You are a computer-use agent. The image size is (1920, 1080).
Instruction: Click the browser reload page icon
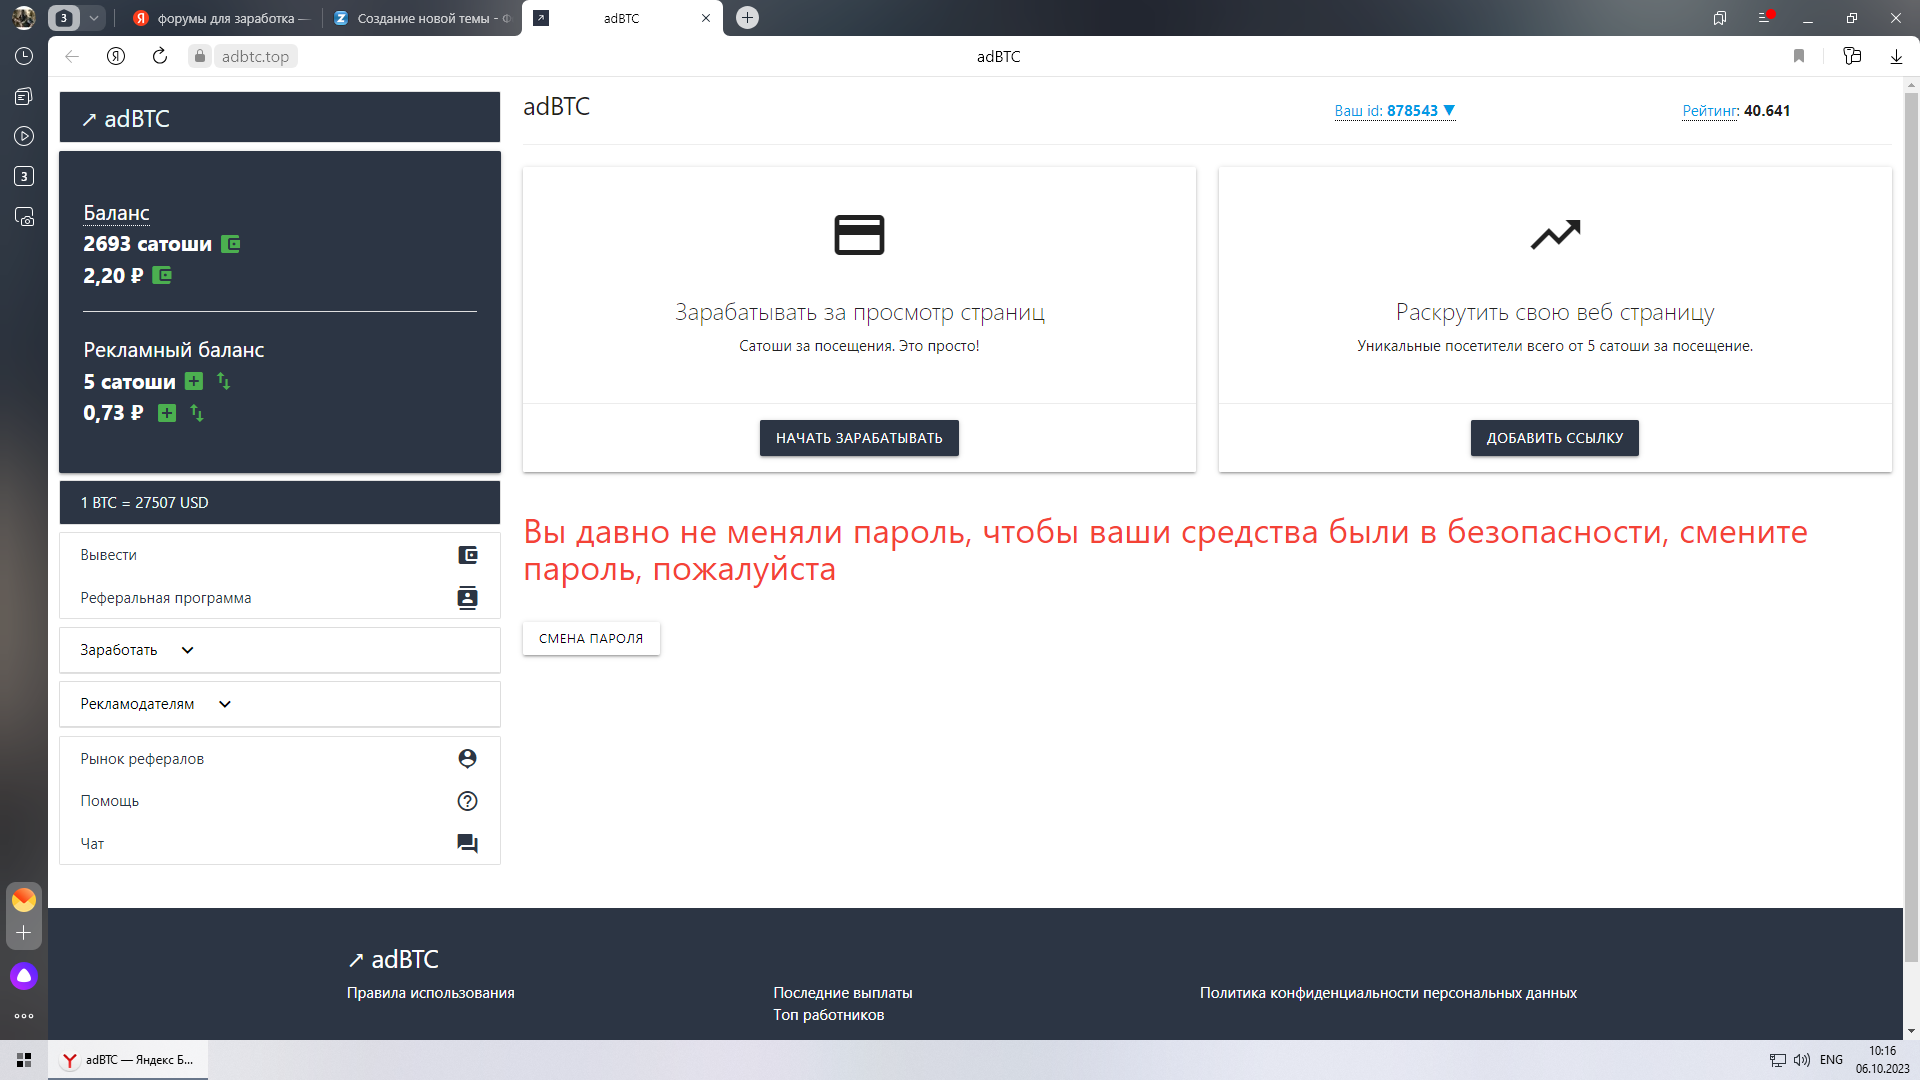coord(160,56)
